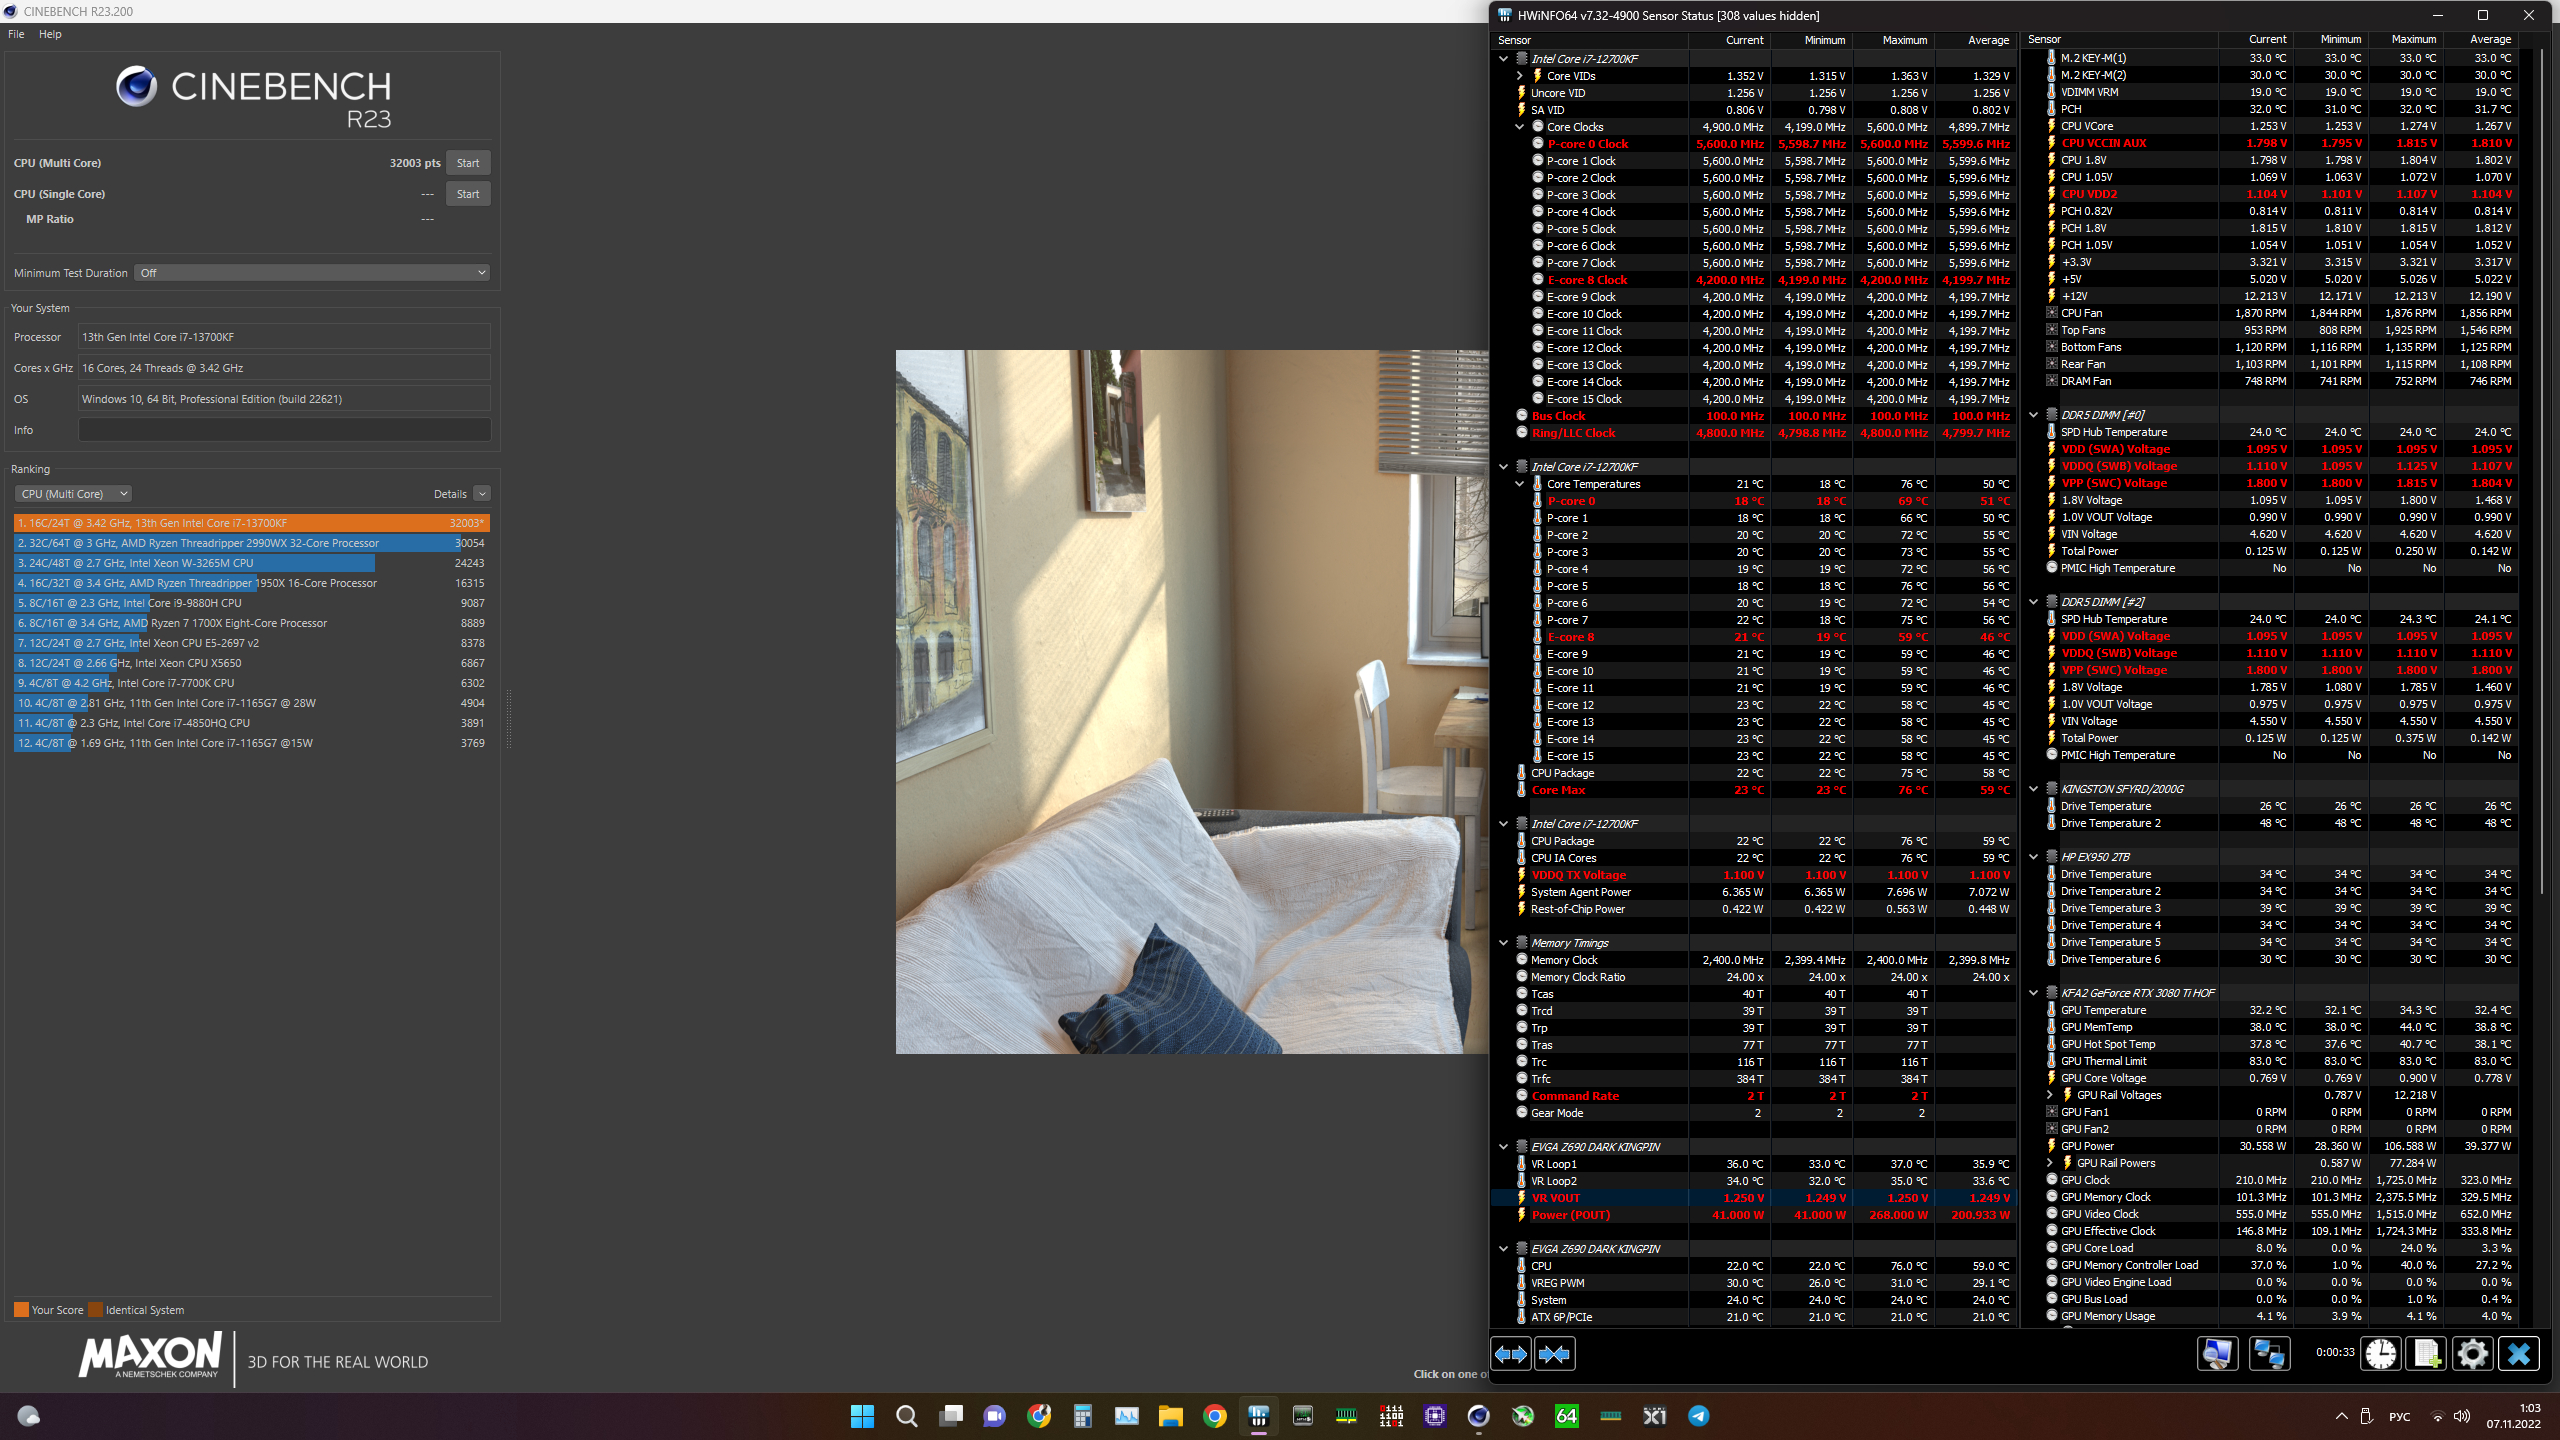Viewport: 2560px width, 1440px height.
Task: Click the reset clock icon in HWiNFO
Action: tap(2381, 1354)
